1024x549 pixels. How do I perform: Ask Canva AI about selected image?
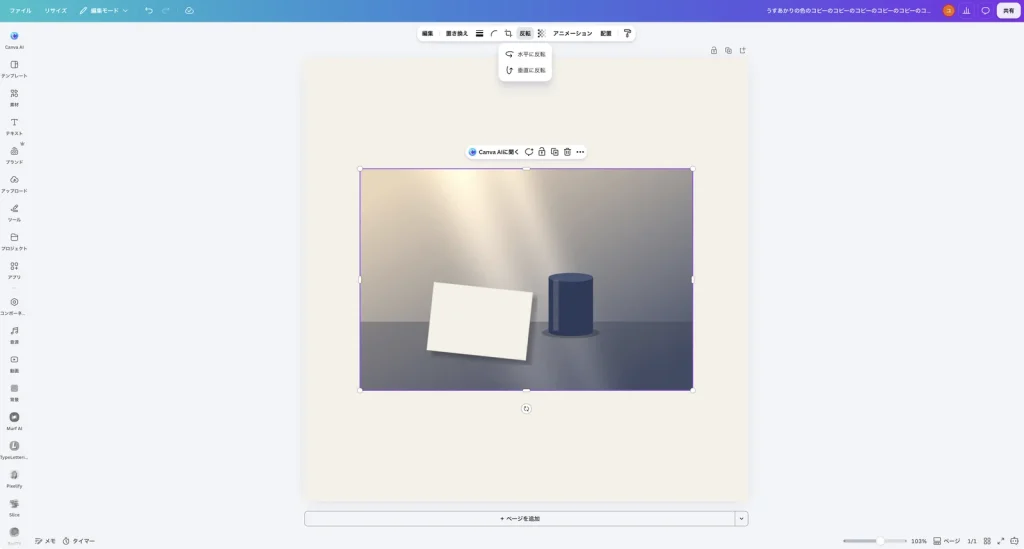494,152
